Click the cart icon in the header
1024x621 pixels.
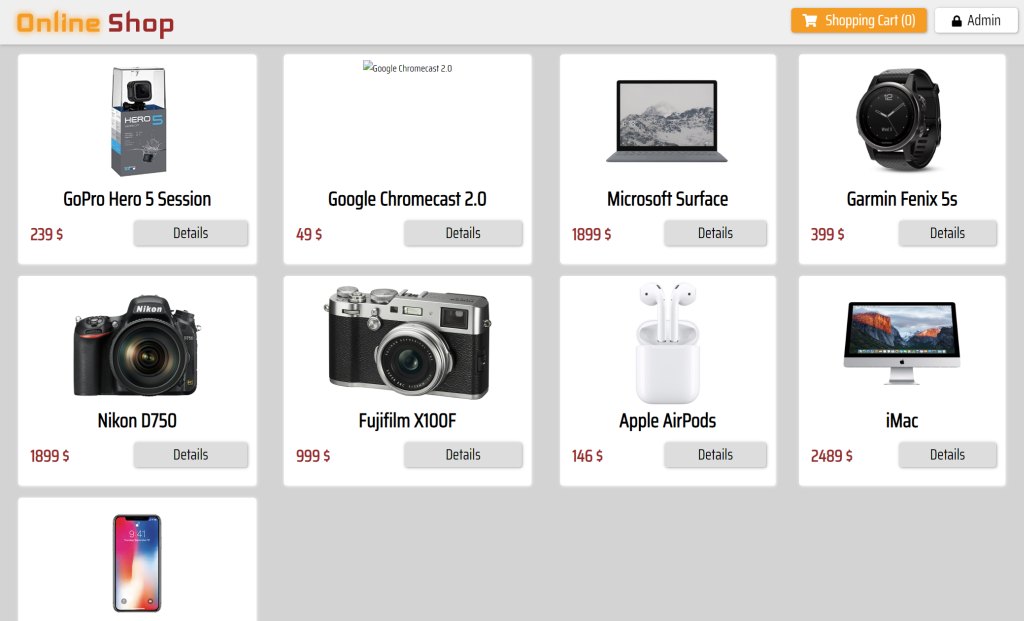pos(811,20)
